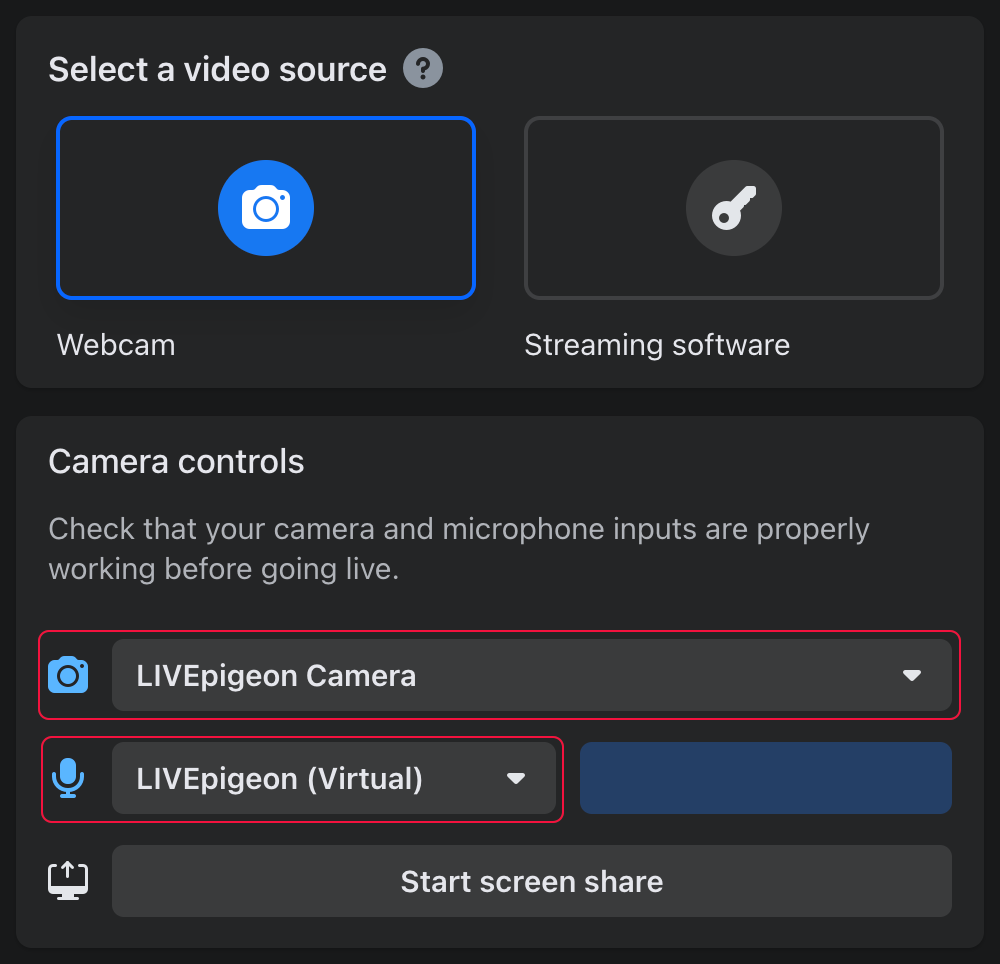Image resolution: width=1000 pixels, height=964 pixels.
Task: Click the key icon for streaming software
Action: click(x=733, y=208)
